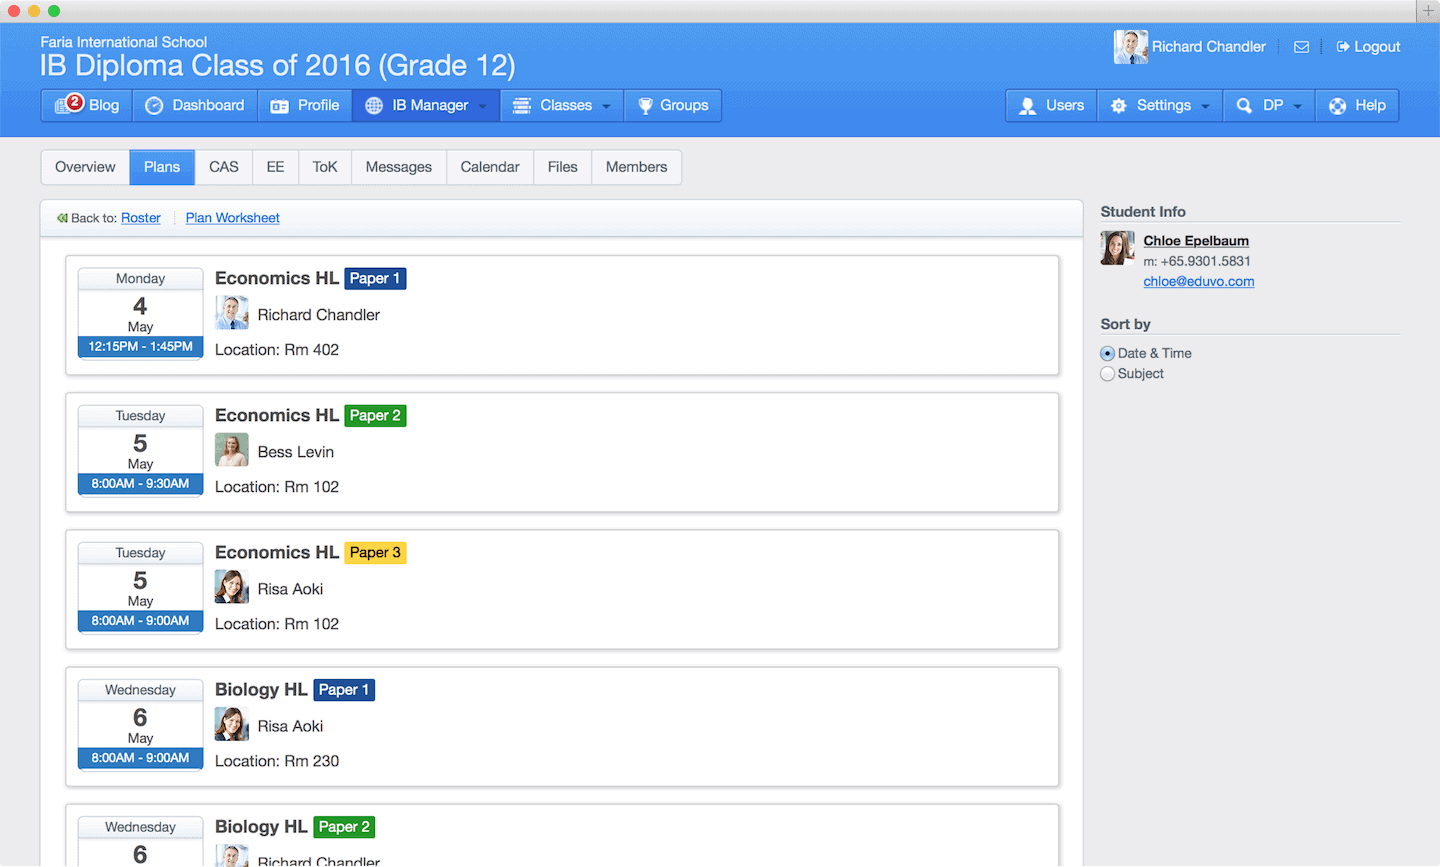Click green Paper 2 badge for Economics HL

(x=375, y=416)
